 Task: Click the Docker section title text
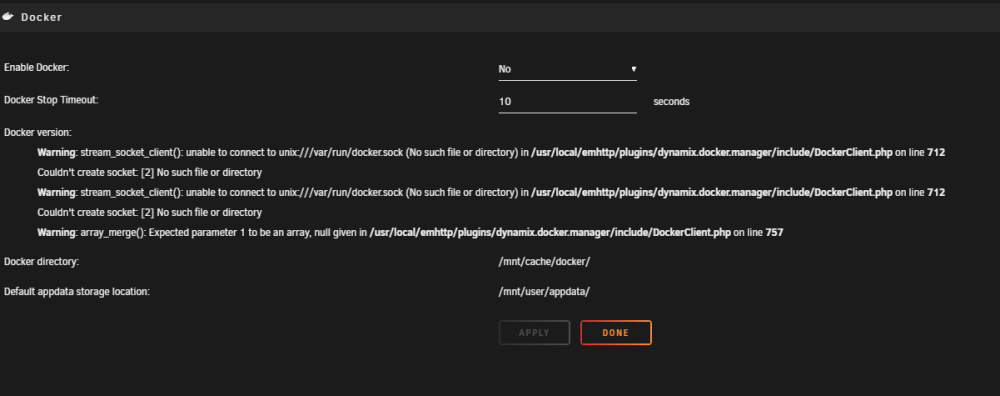(41, 17)
